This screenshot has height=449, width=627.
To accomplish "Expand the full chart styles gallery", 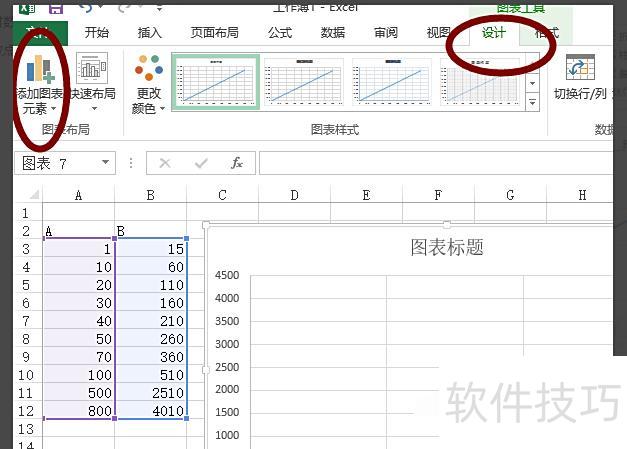I will pyautogui.click(x=532, y=102).
